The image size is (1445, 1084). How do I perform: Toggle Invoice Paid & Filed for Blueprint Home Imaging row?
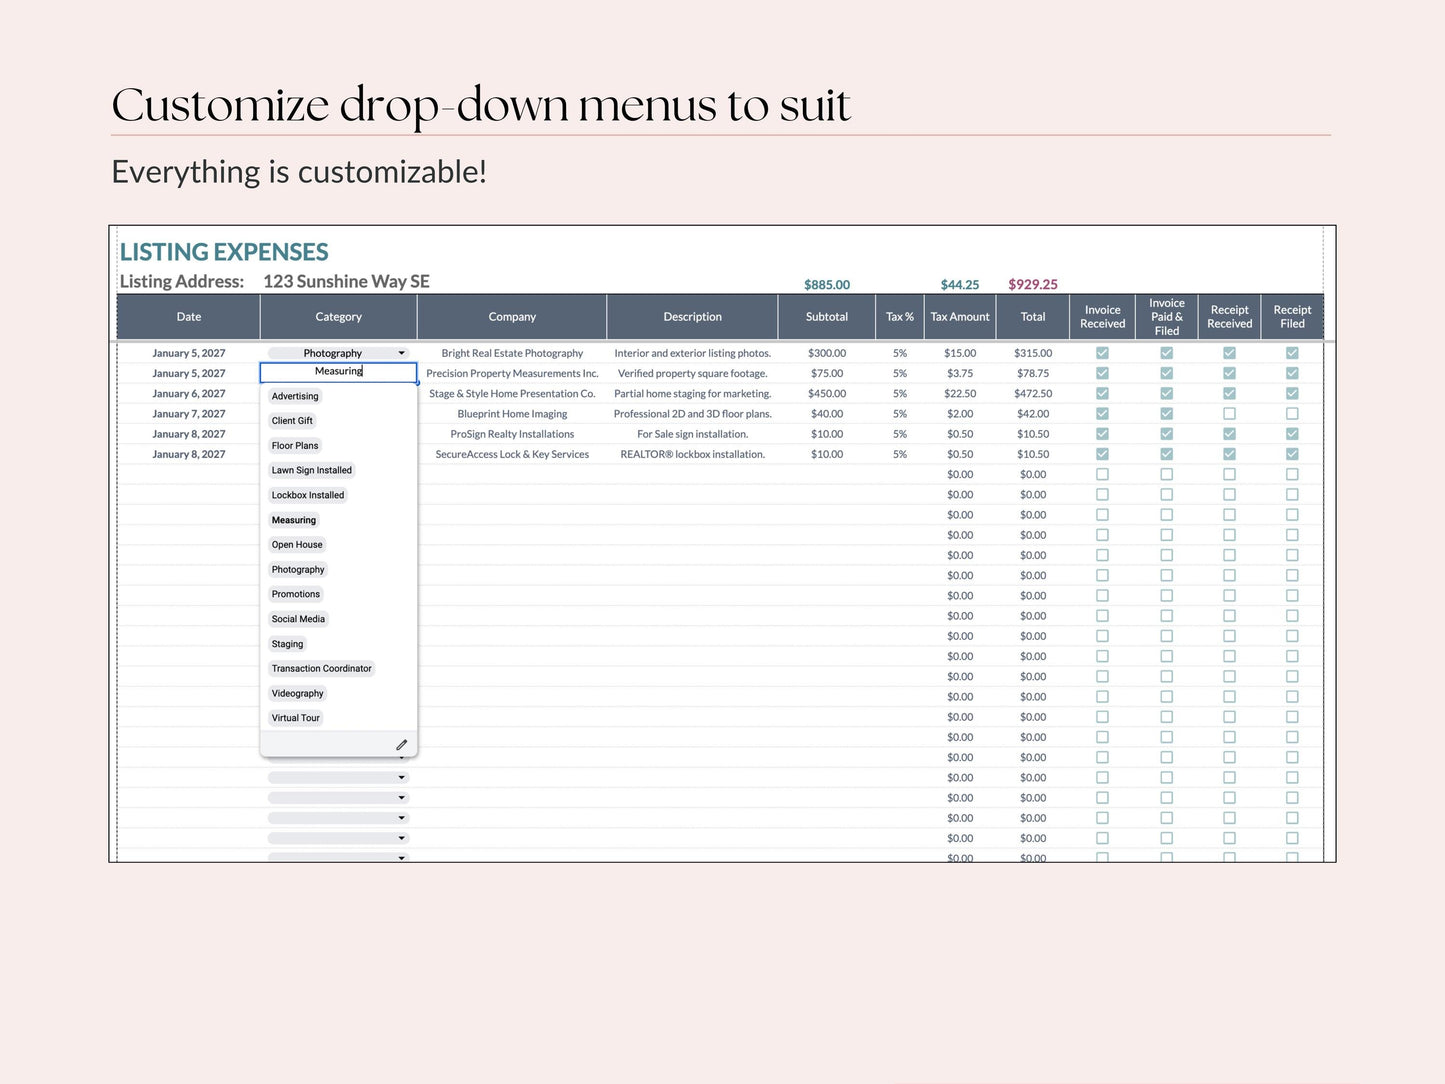[1166, 414]
